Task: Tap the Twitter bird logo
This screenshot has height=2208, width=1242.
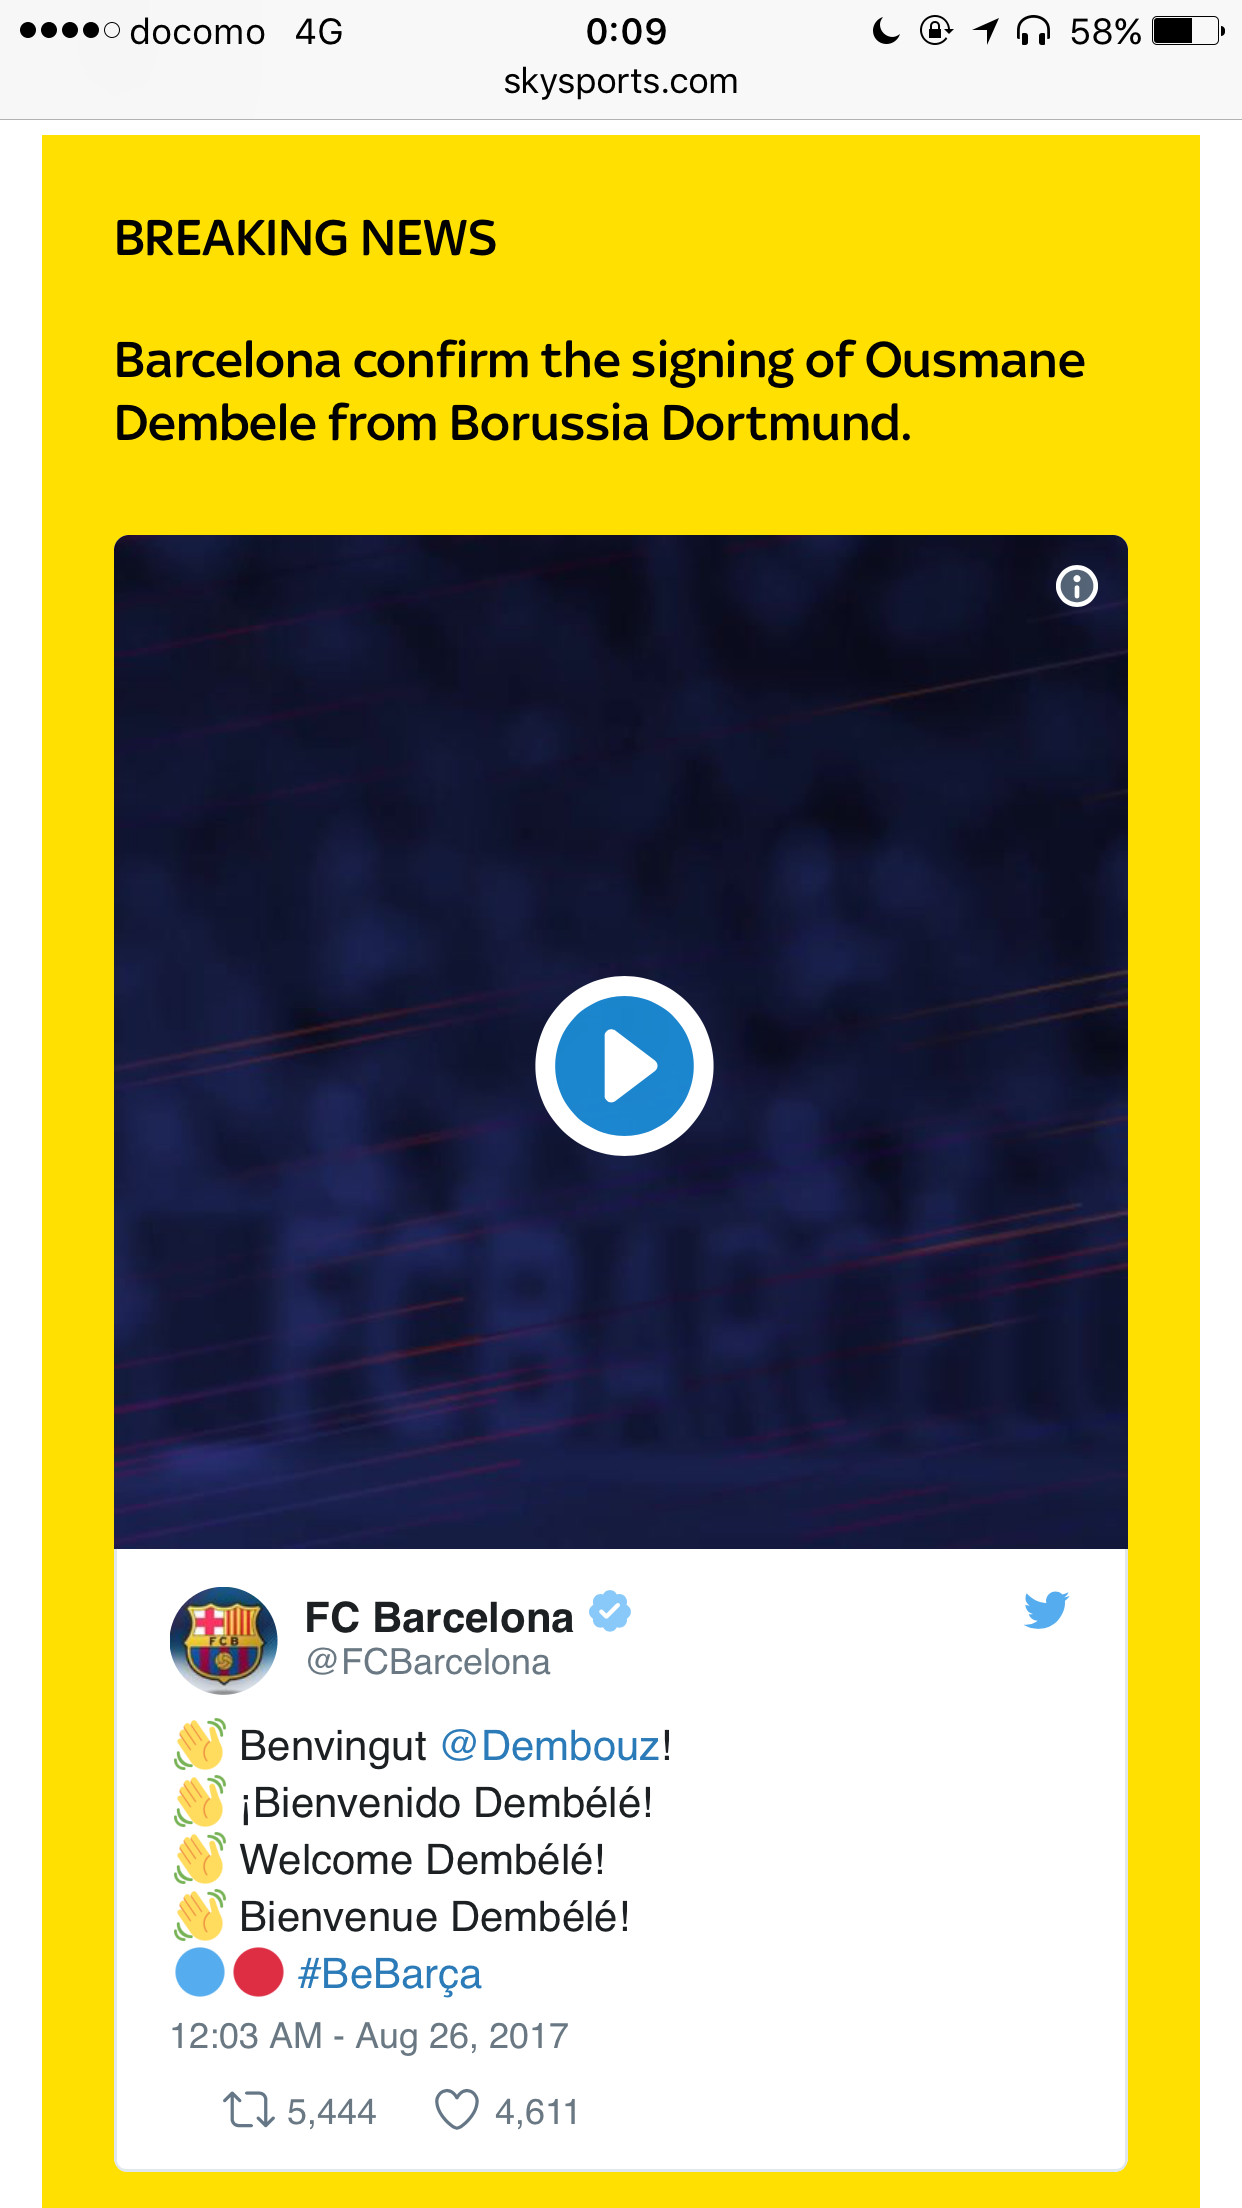Action: (x=1046, y=1610)
